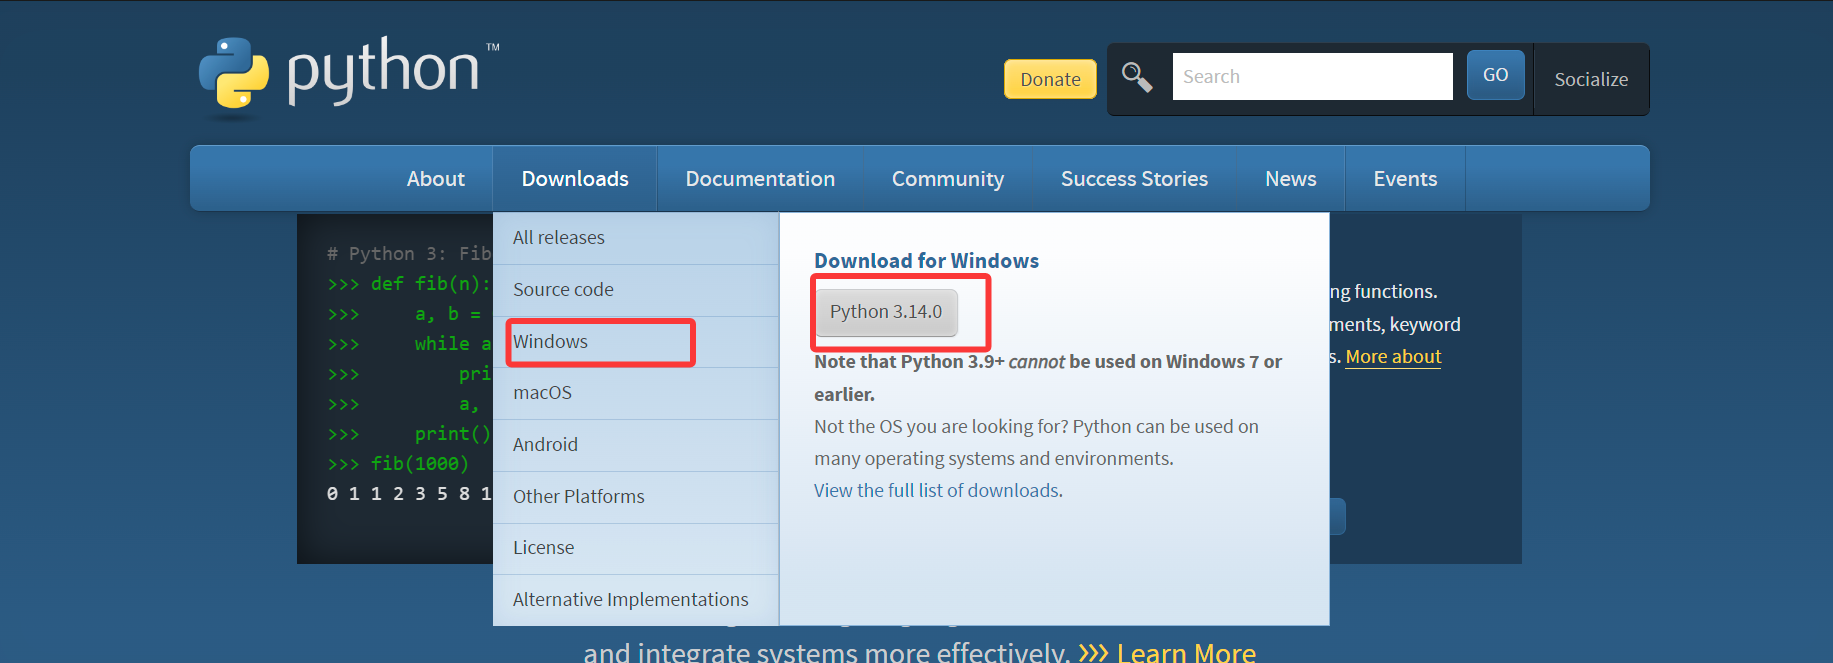Select macOS in the Downloads list
The width and height of the screenshot is (1833, 663).
pyautogui.click(x=542, y=393)
